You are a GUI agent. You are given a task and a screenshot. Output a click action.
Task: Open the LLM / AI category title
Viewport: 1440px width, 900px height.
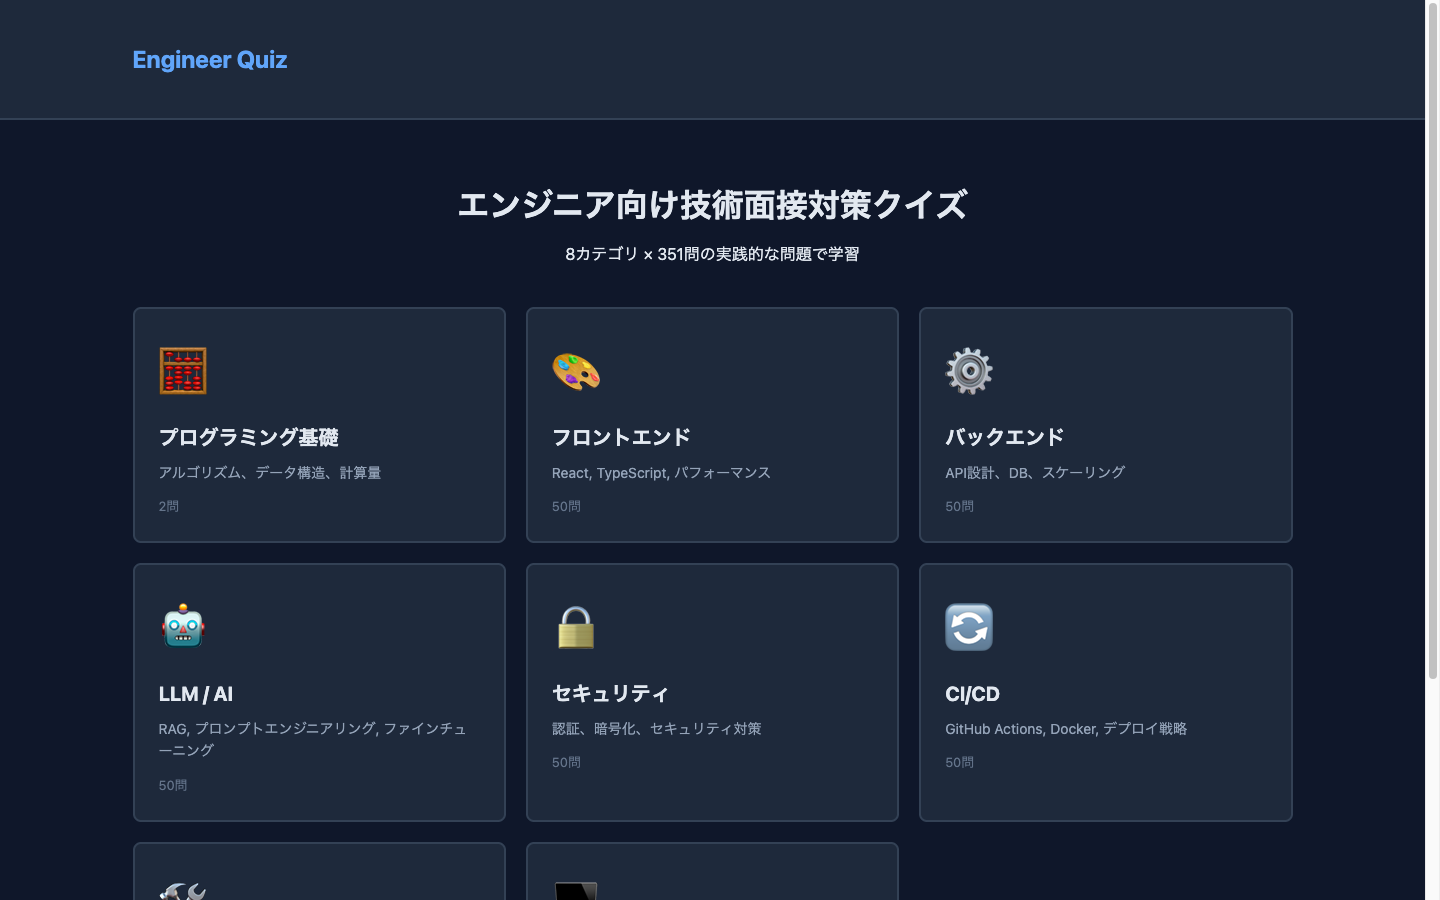196,694
